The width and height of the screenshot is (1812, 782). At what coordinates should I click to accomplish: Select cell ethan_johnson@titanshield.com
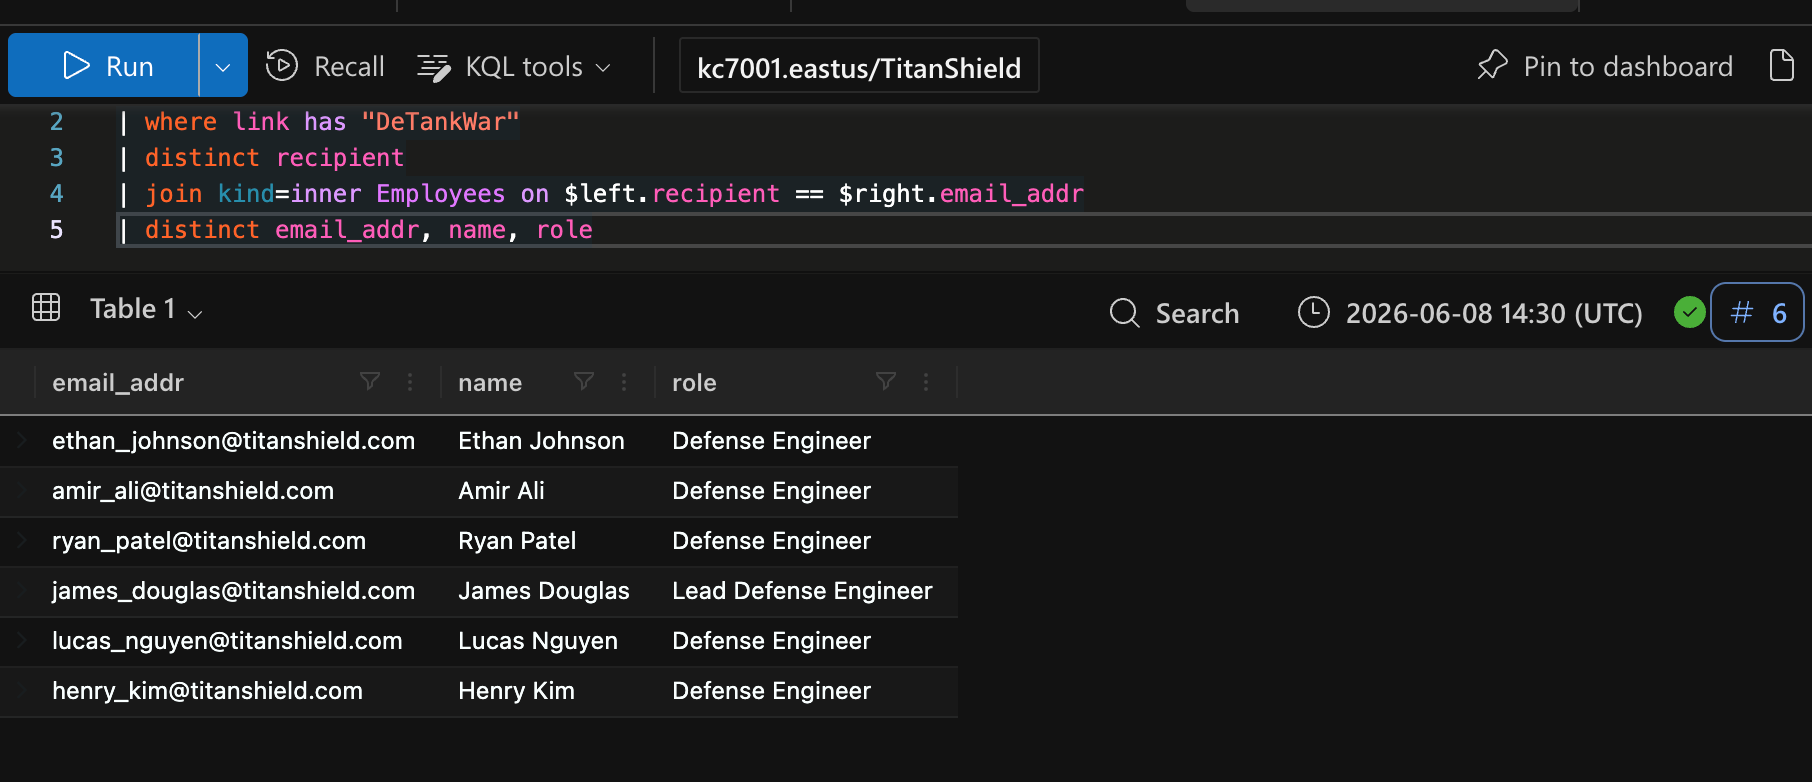[x=233, y=441]
